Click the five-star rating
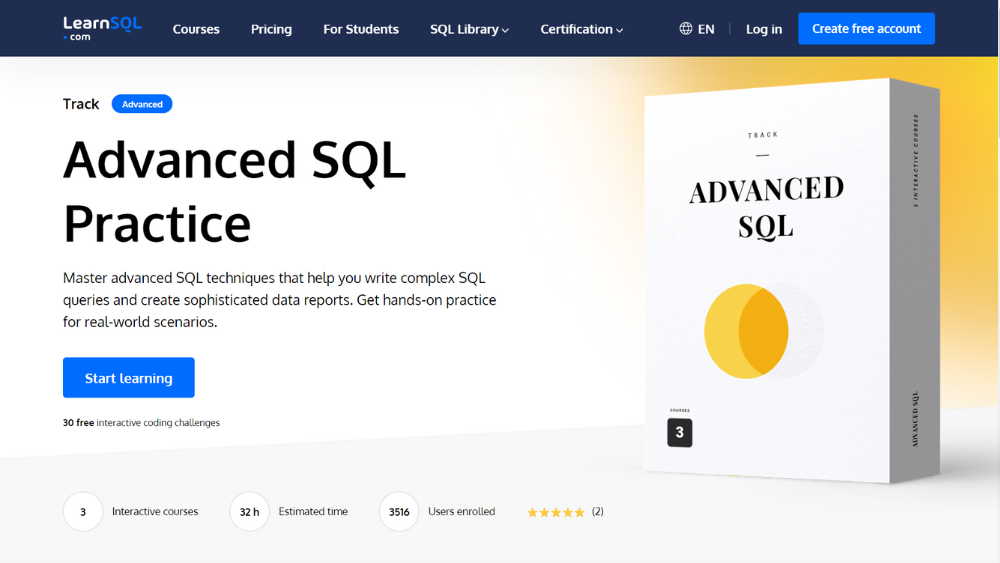The image size is (1000, 563). pos(555,512)
